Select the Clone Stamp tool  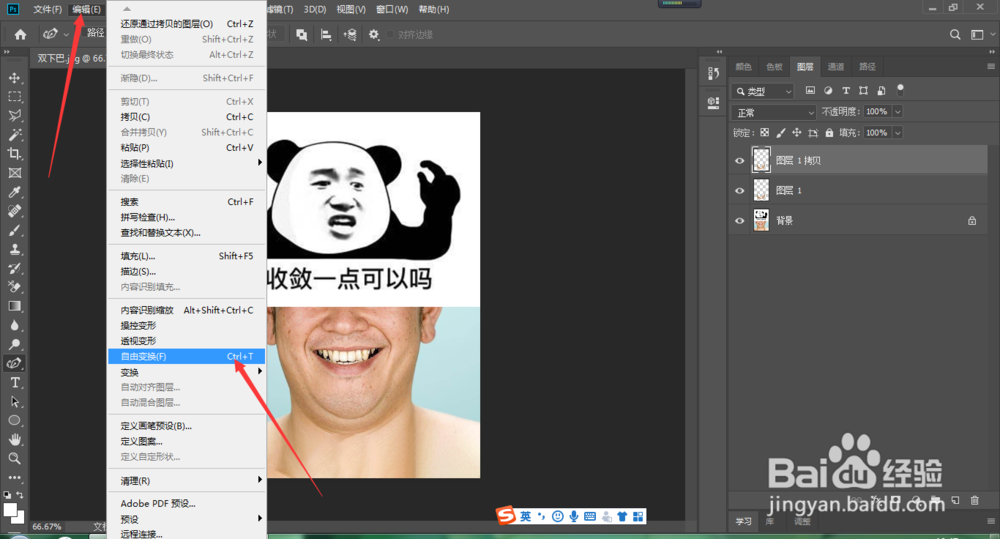[15, 249]
